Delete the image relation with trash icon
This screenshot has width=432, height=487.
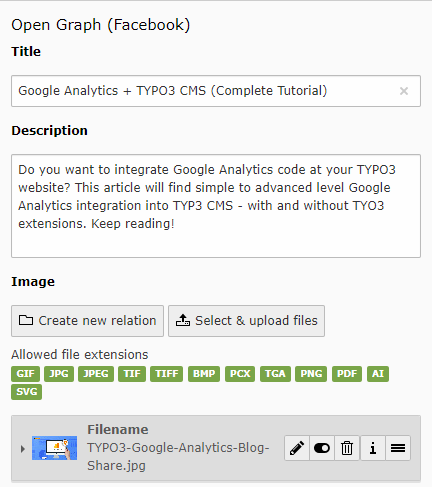point(347,448)
